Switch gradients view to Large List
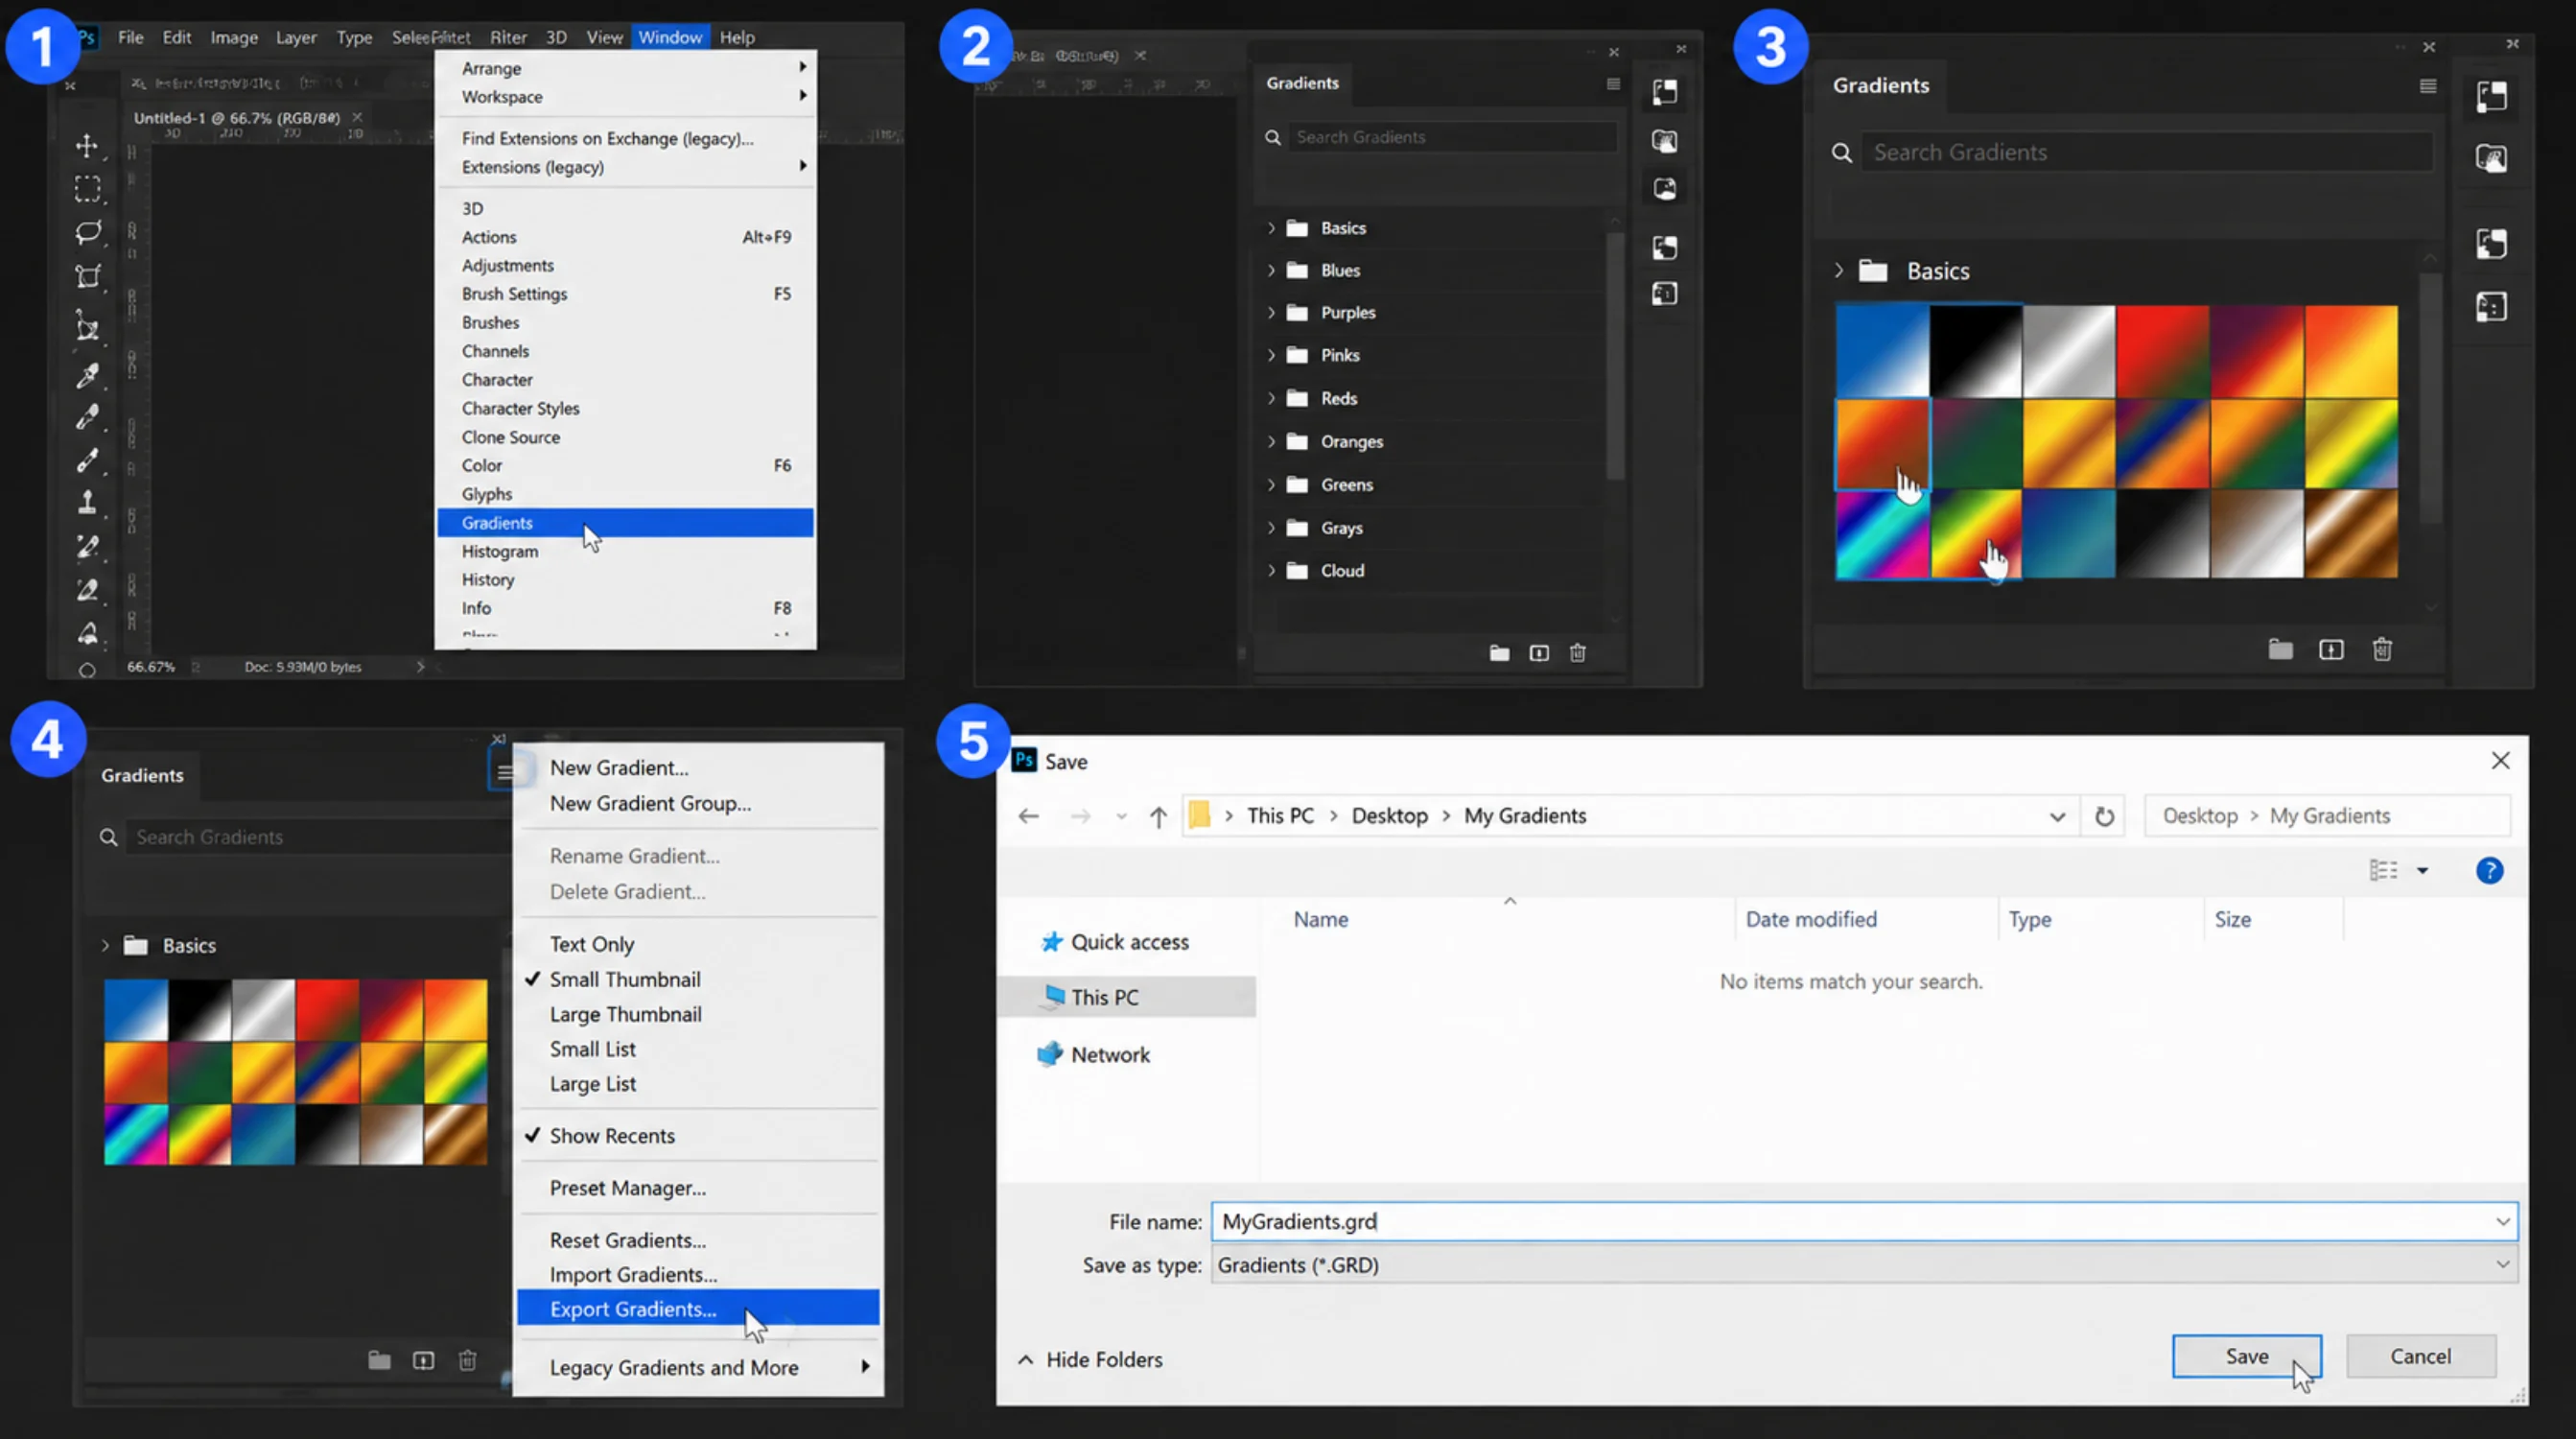This screenshot has width=2576, height=1439. coord(592,1084)
